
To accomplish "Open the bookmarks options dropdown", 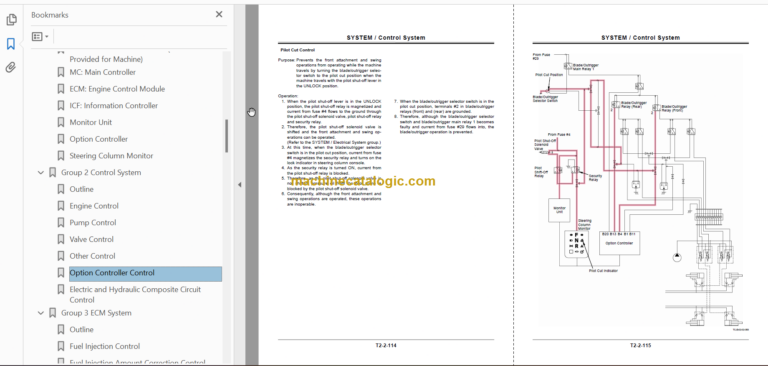I will coord(40,37).
